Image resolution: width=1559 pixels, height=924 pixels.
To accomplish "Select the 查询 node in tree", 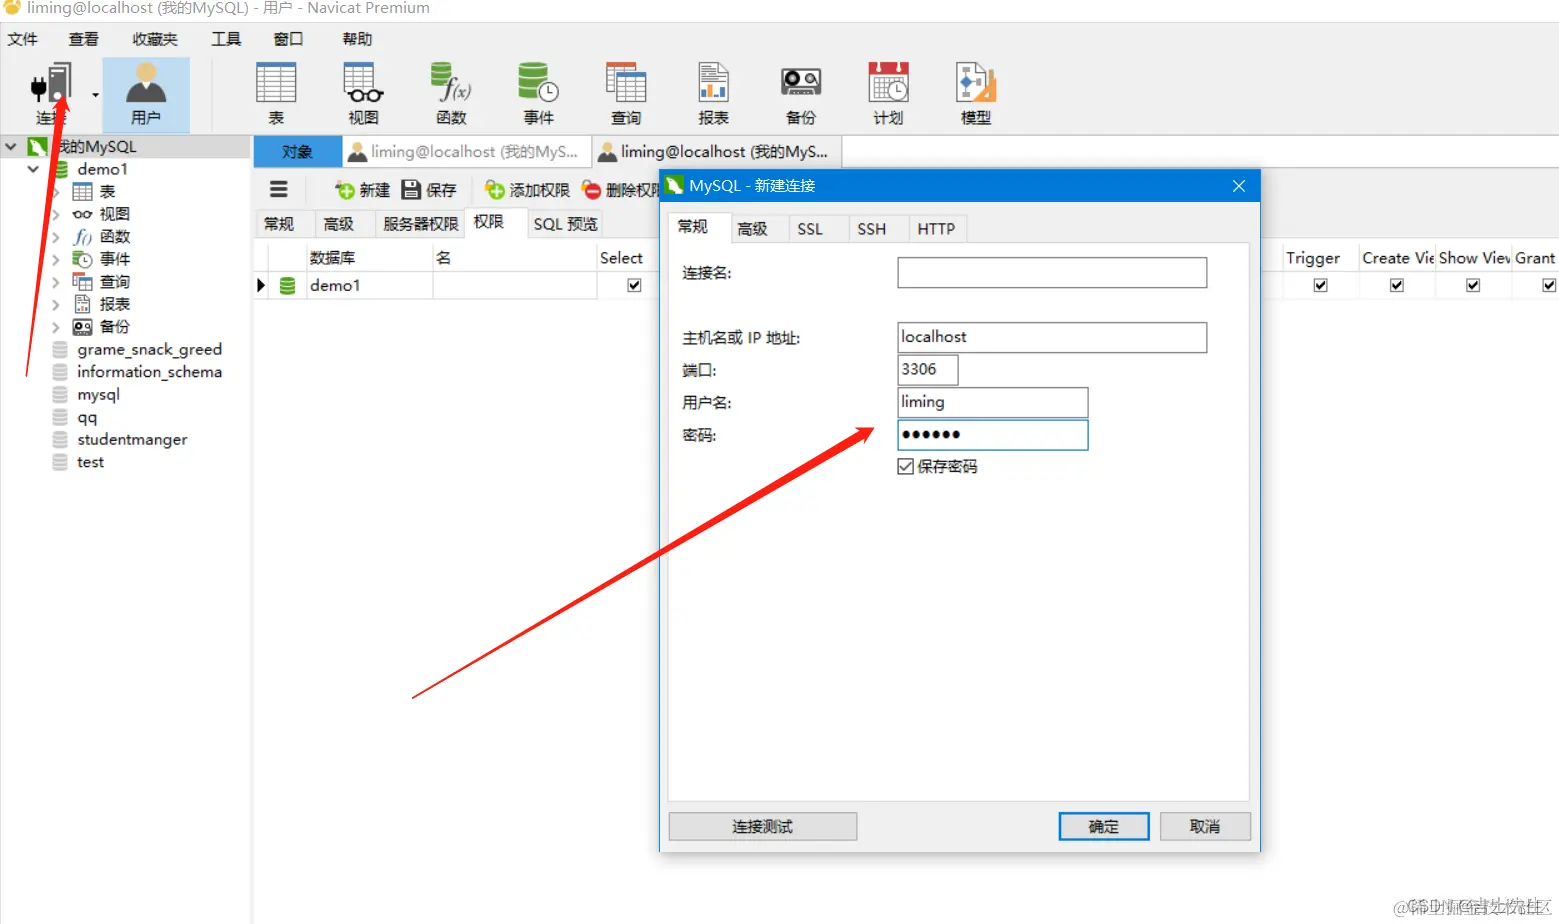I will [x=101, y=282].
